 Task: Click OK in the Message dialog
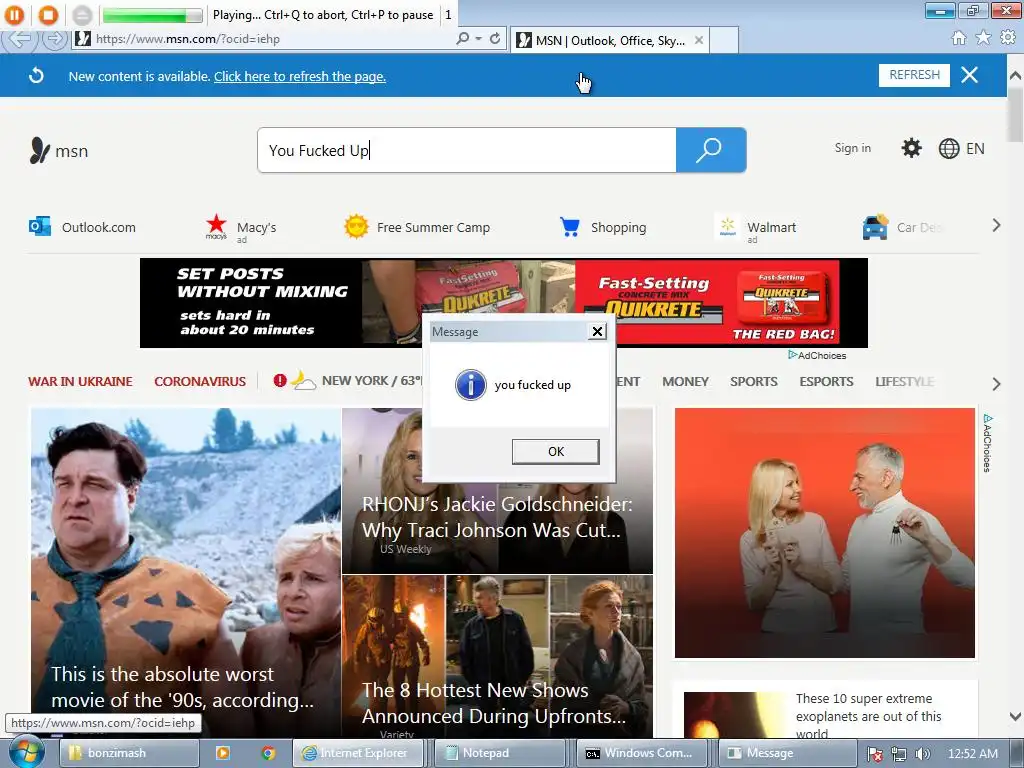(556, 451)
